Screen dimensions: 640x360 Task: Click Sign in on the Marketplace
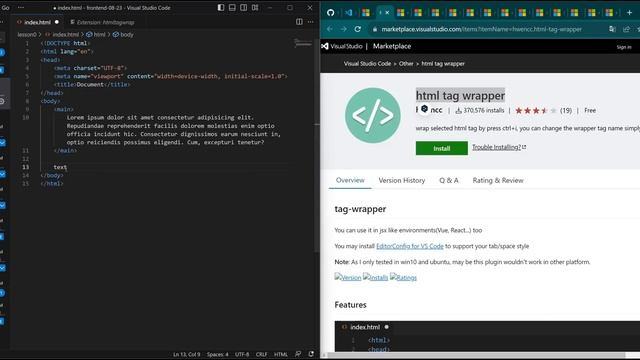[624, 47]
